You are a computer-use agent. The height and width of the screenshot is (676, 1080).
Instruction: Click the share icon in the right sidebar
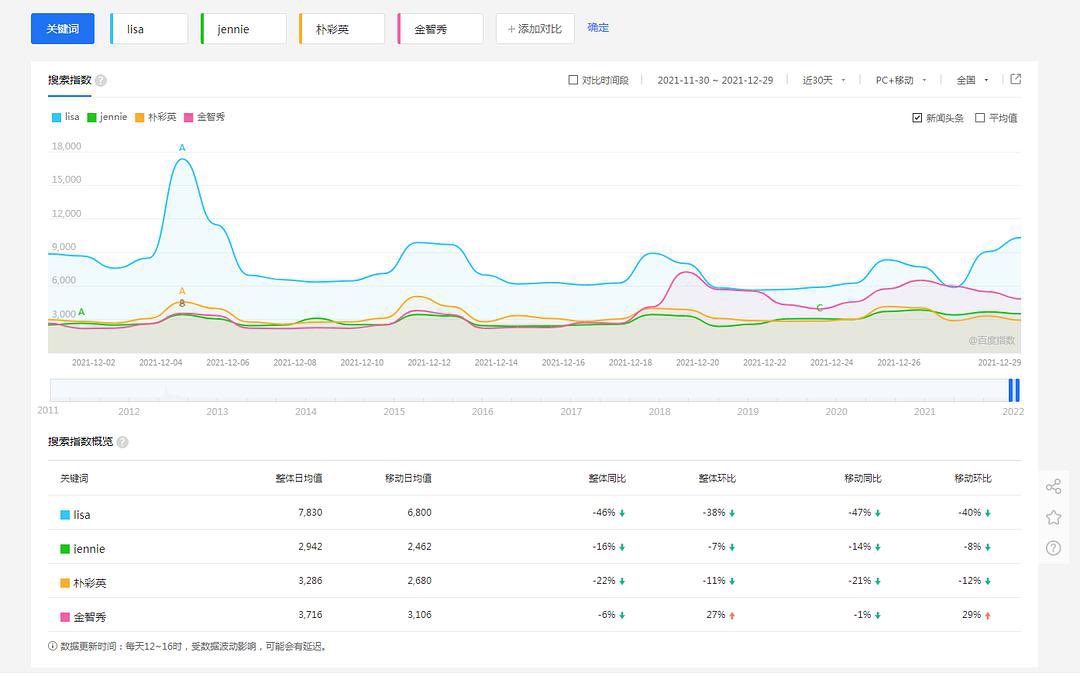click(x=1053, y=487)
